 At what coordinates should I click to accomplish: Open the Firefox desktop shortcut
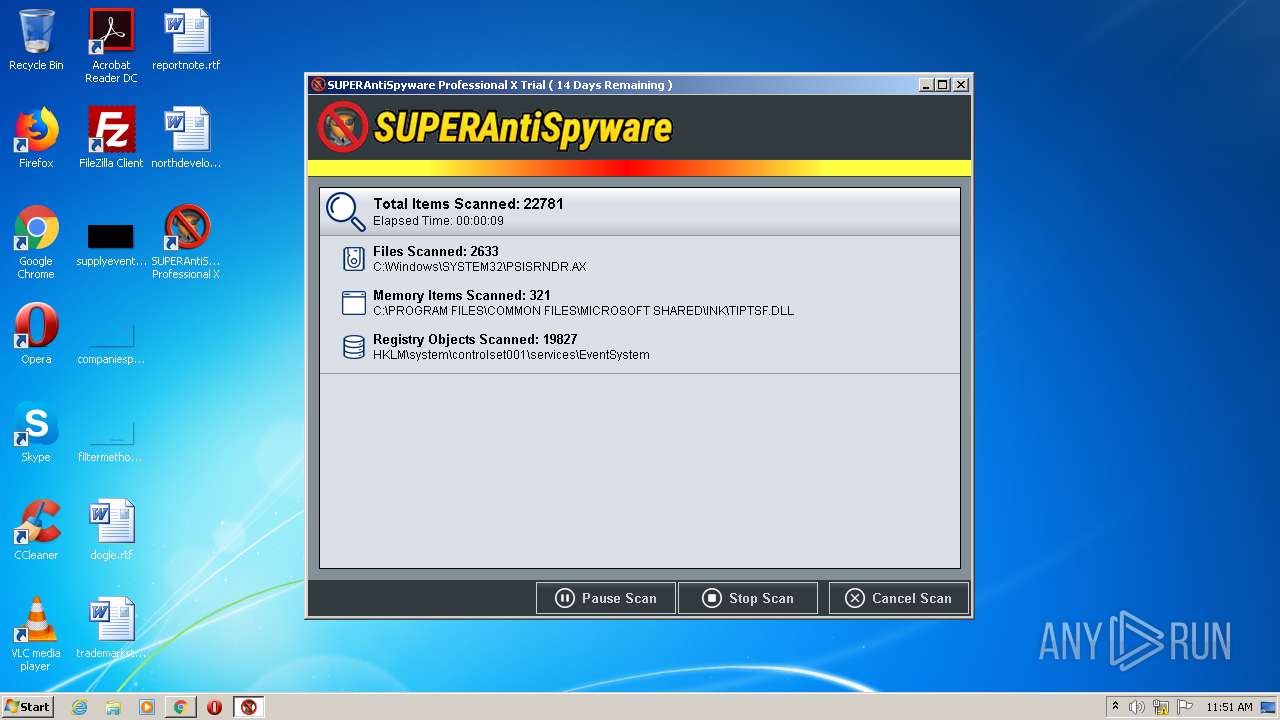[36, 138]
